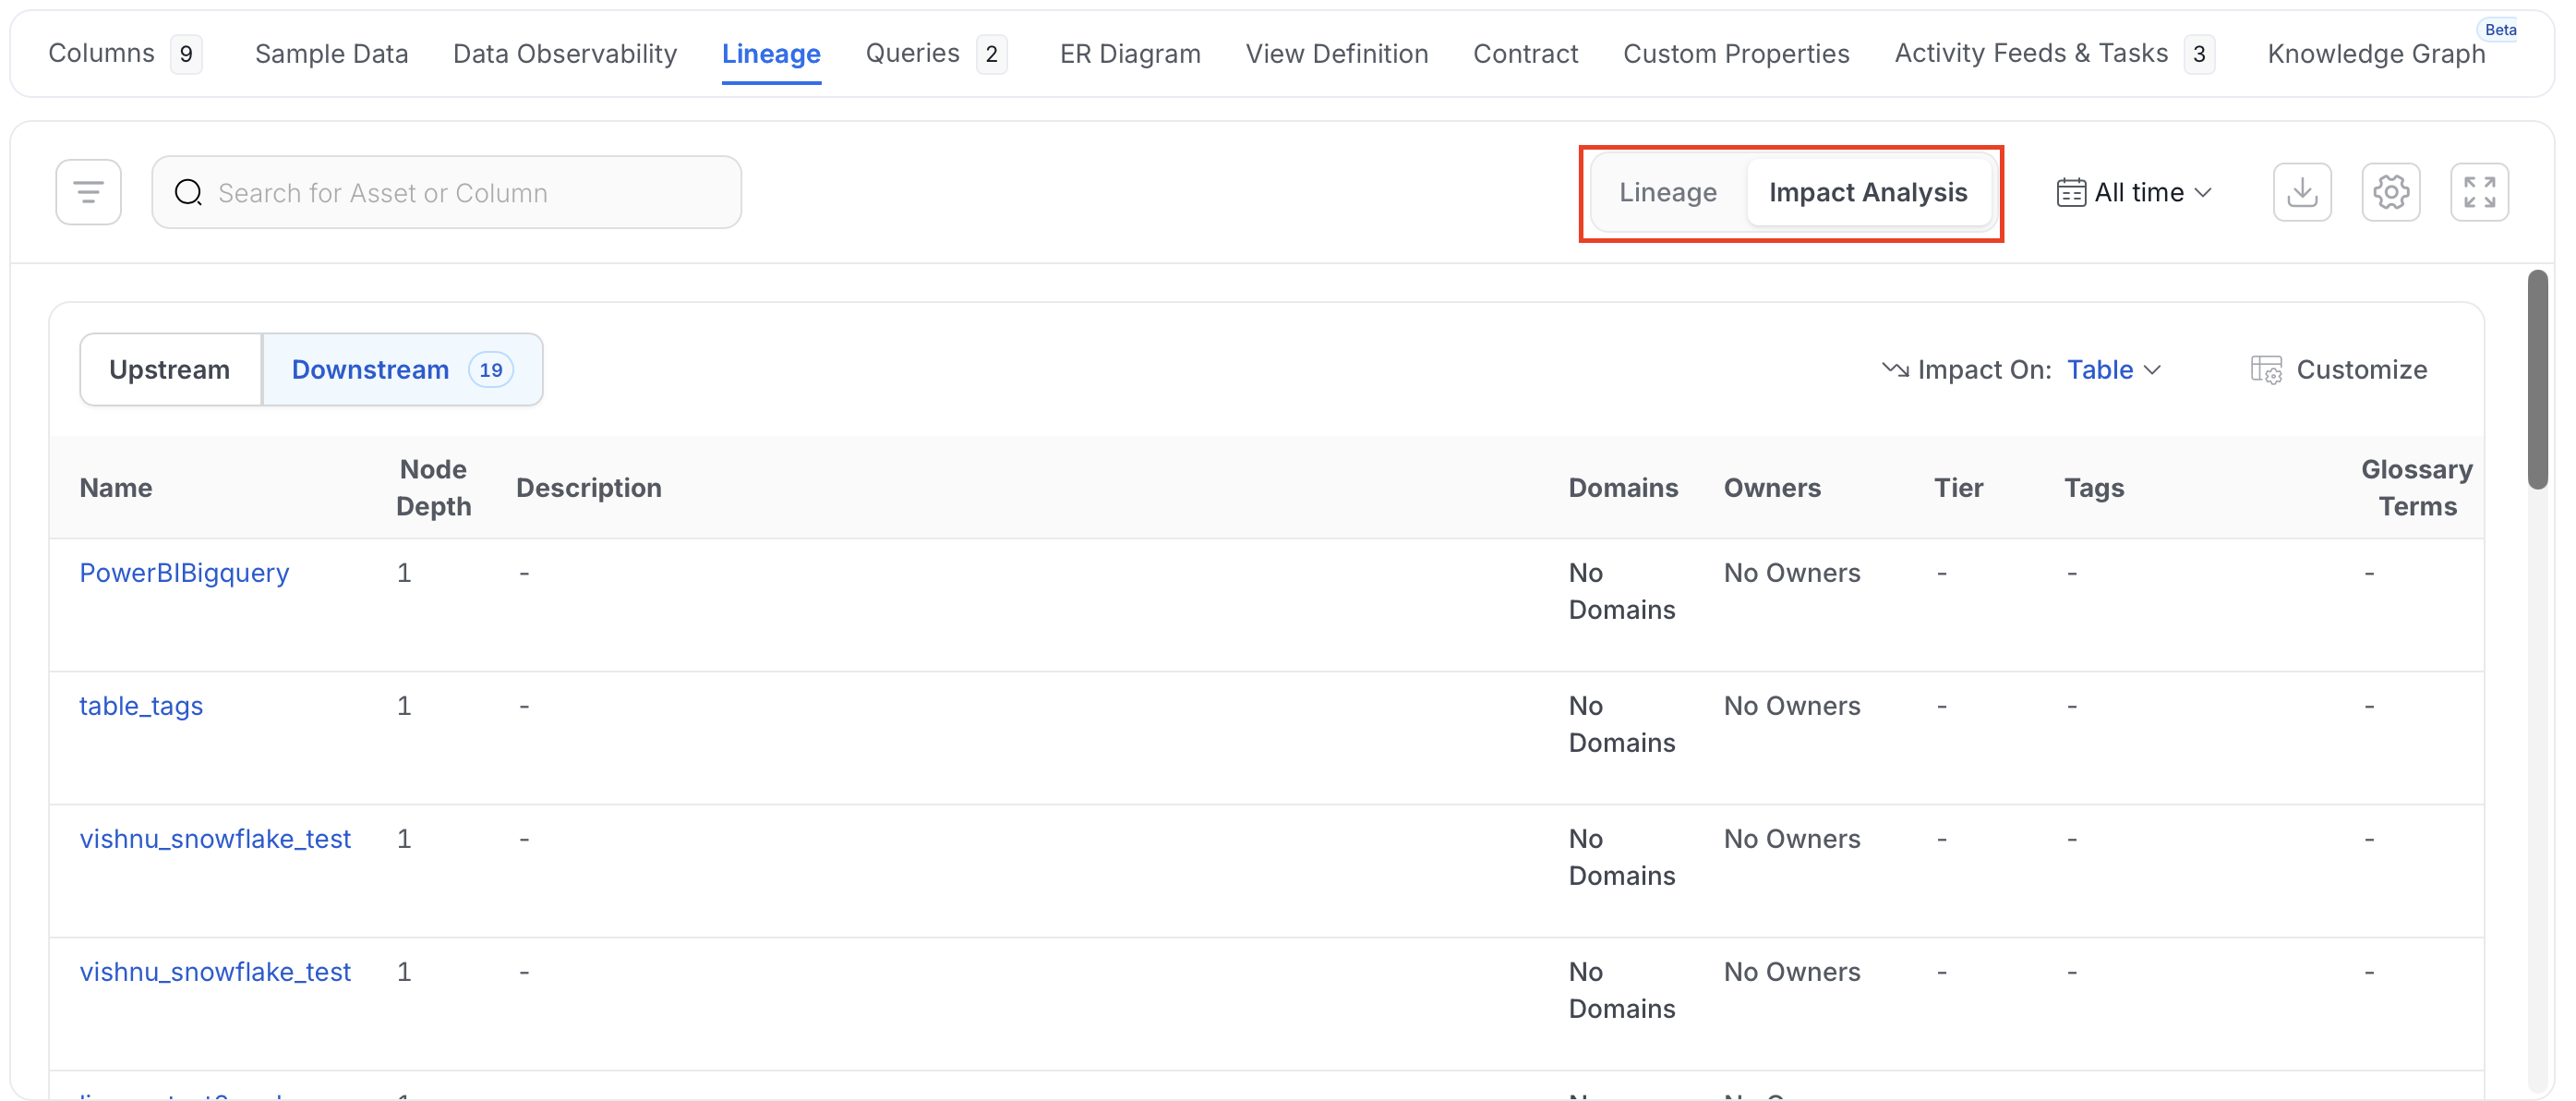Click the search magnifier icon

pyautogui.click(x=189, y=192)
